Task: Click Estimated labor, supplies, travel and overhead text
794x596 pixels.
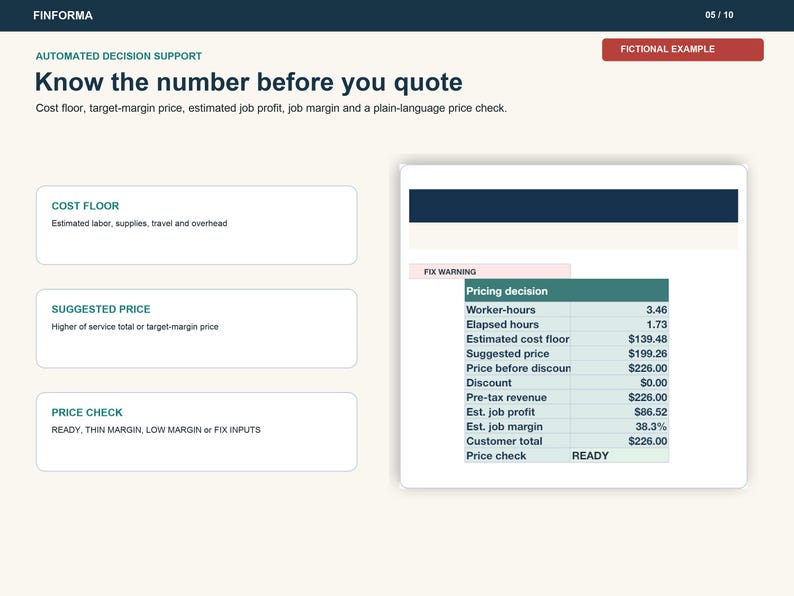Action: [x=139, y=223]
